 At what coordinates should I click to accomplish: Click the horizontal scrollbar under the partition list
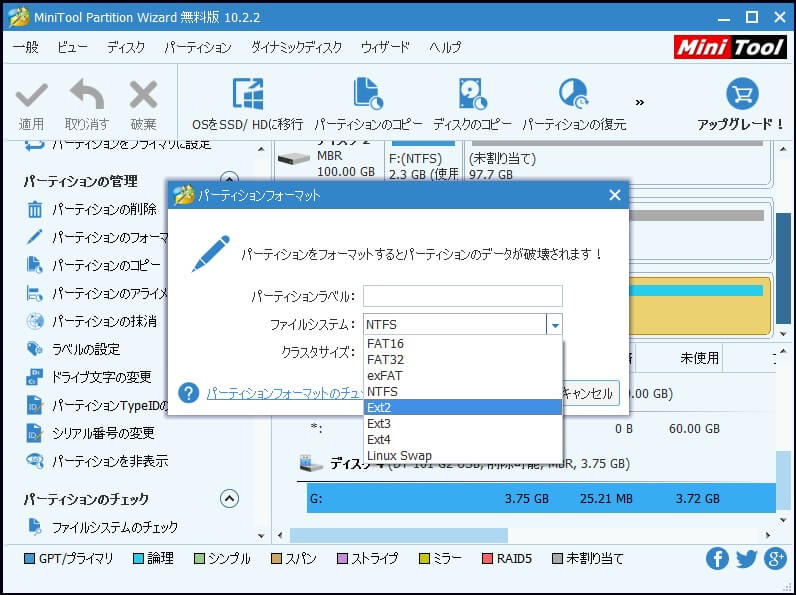pos(399,535)
